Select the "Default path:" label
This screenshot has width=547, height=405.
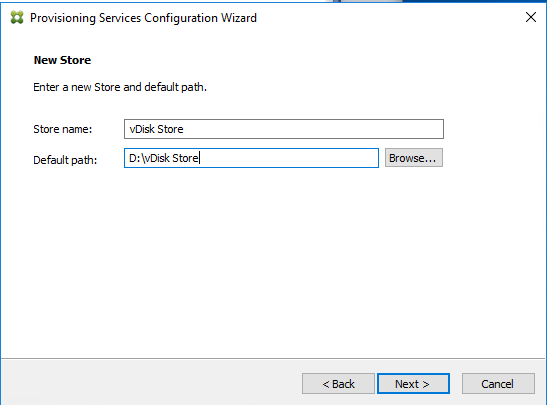[x=65, y=160]
